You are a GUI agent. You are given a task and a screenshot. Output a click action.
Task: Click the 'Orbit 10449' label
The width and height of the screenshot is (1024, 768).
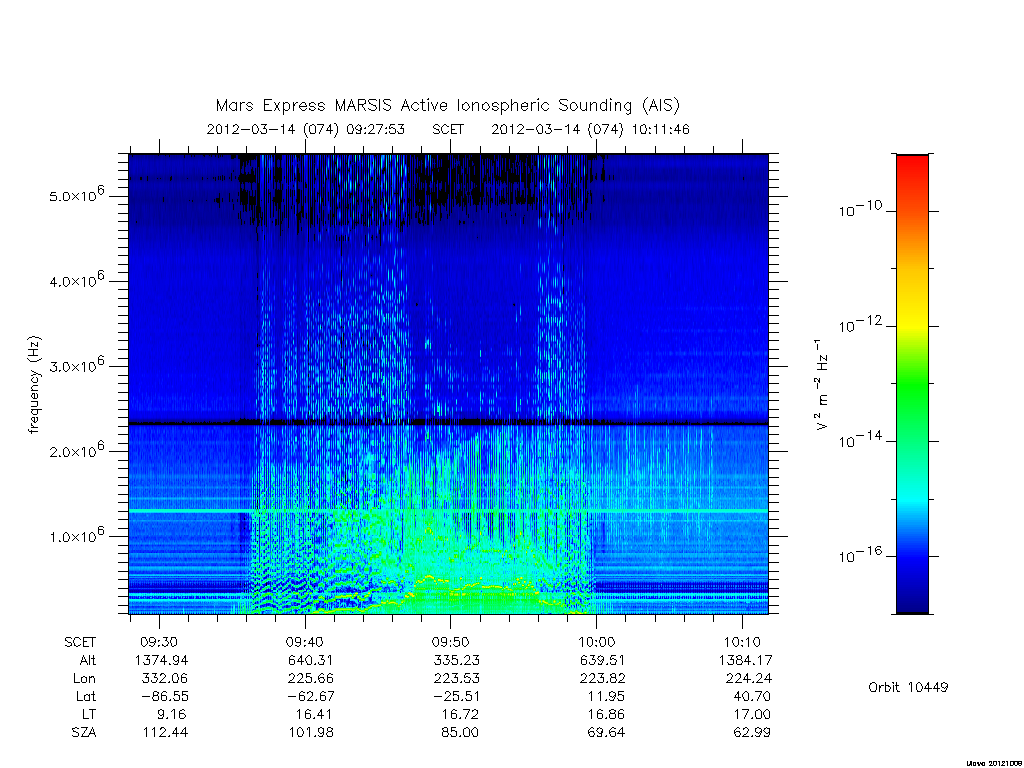(x=908, y=687)
